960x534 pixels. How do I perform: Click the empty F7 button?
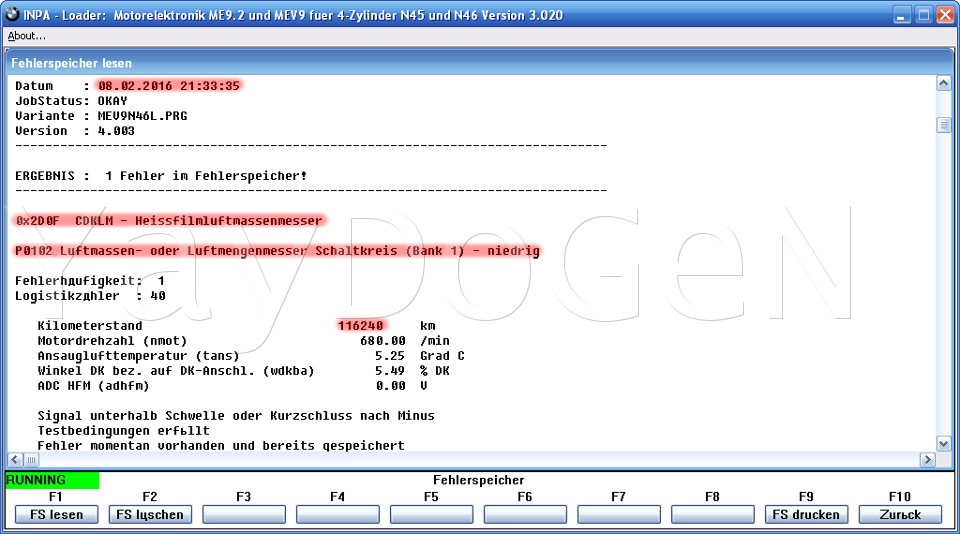[x=619, y=515]
